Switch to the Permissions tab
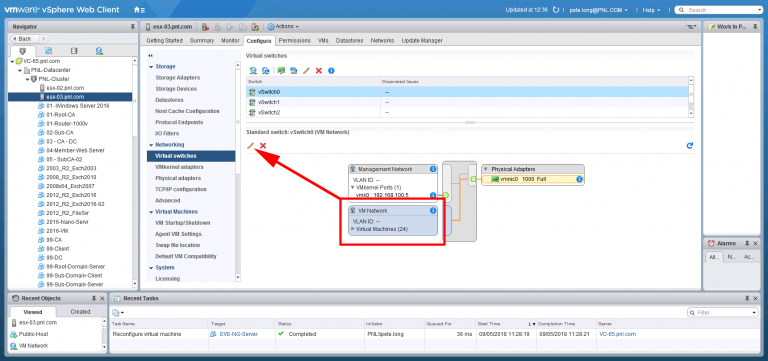Screen dimensions: 768x361 point(294,41)
